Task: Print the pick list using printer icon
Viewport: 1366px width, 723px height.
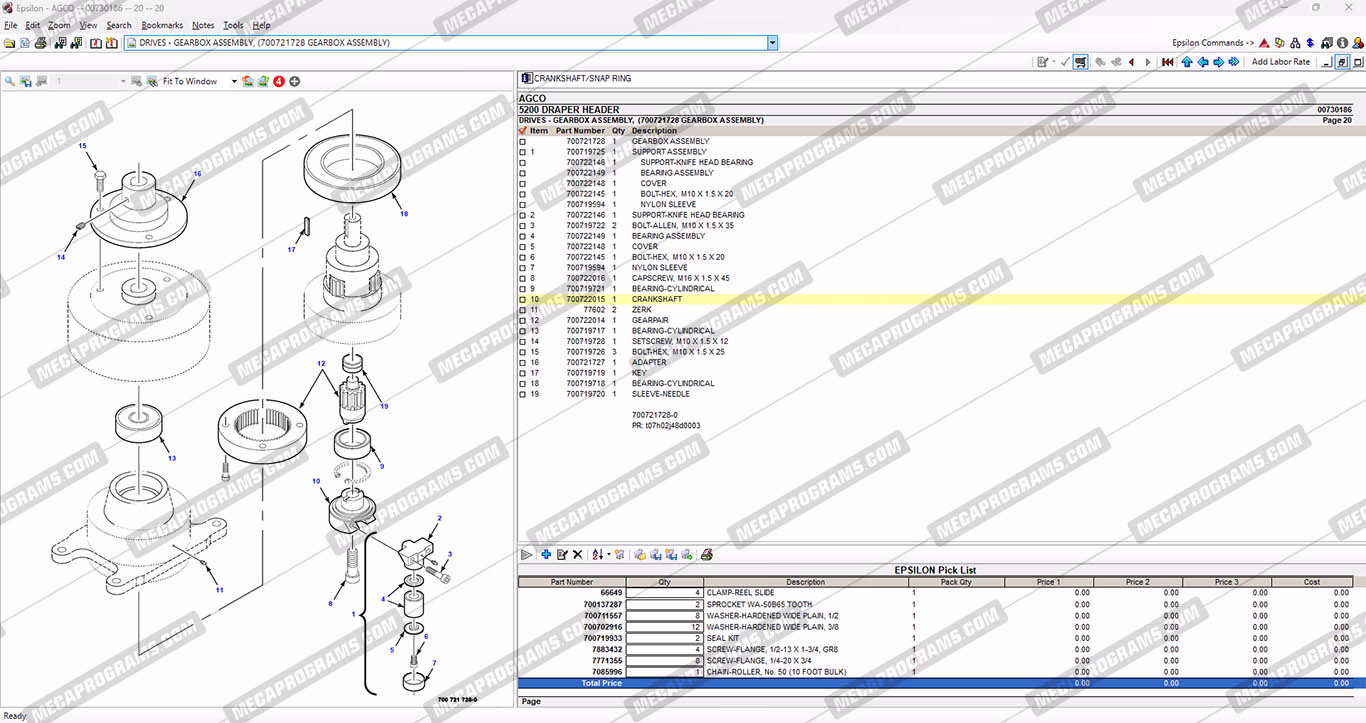Action: point(707,554)
